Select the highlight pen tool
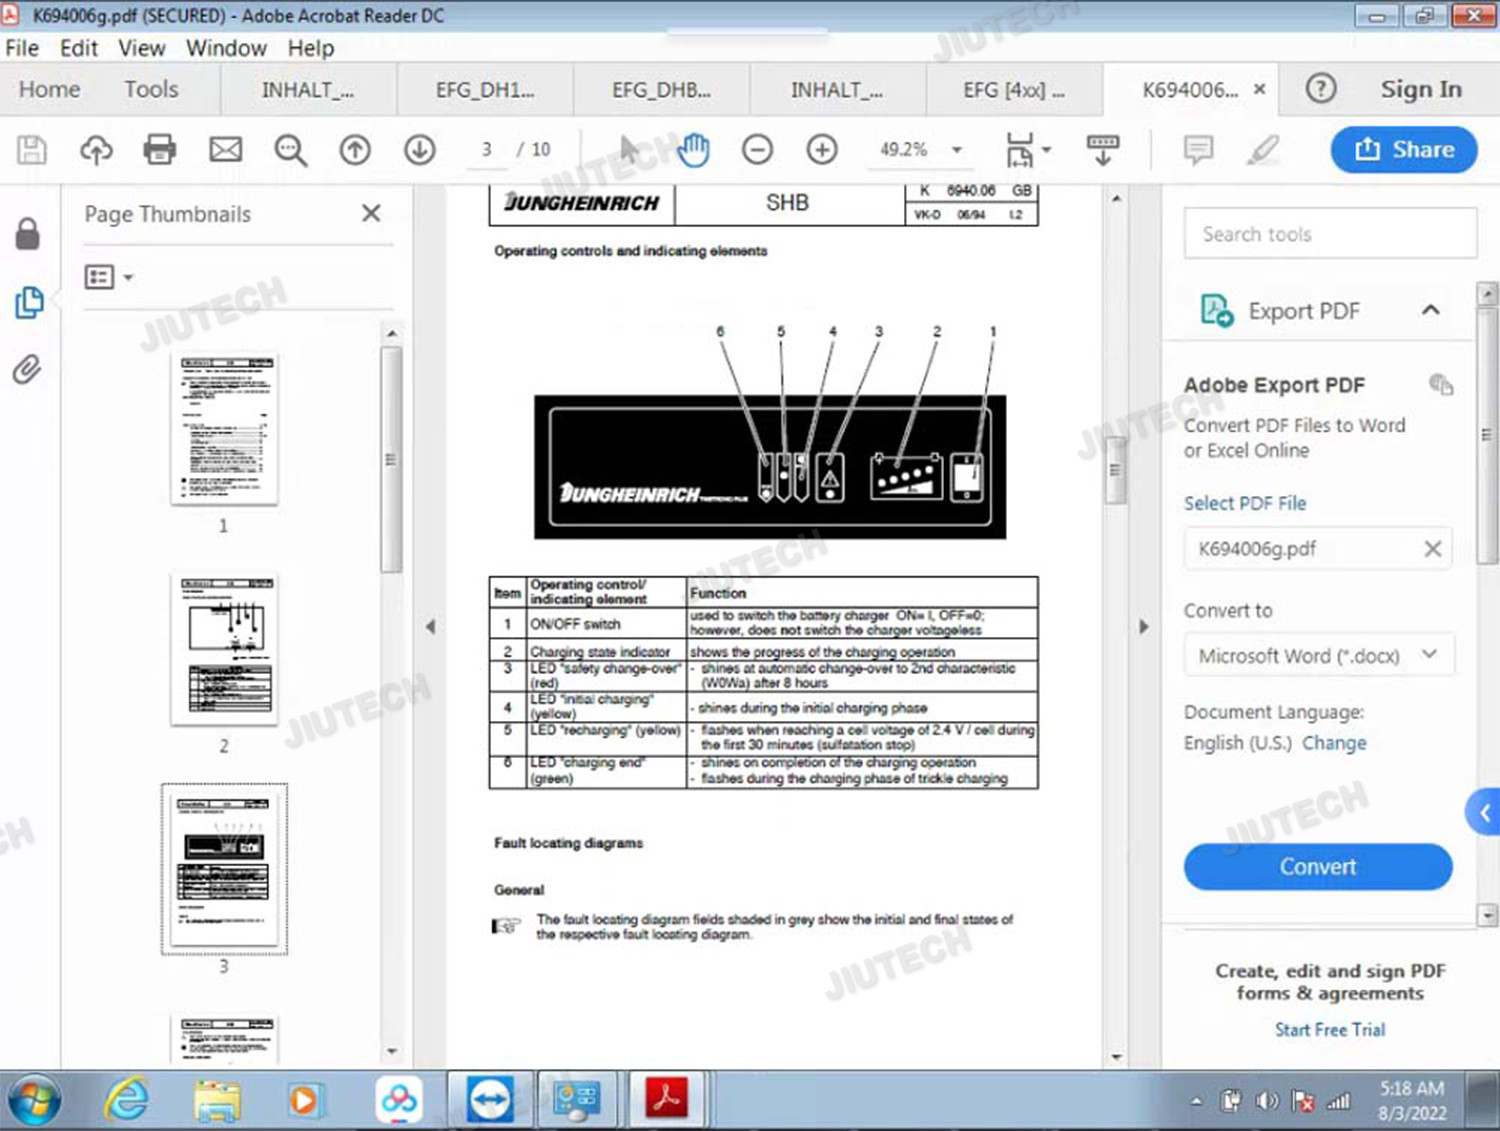Viewport: 1500px width, 1131px height. [1263, 150]
